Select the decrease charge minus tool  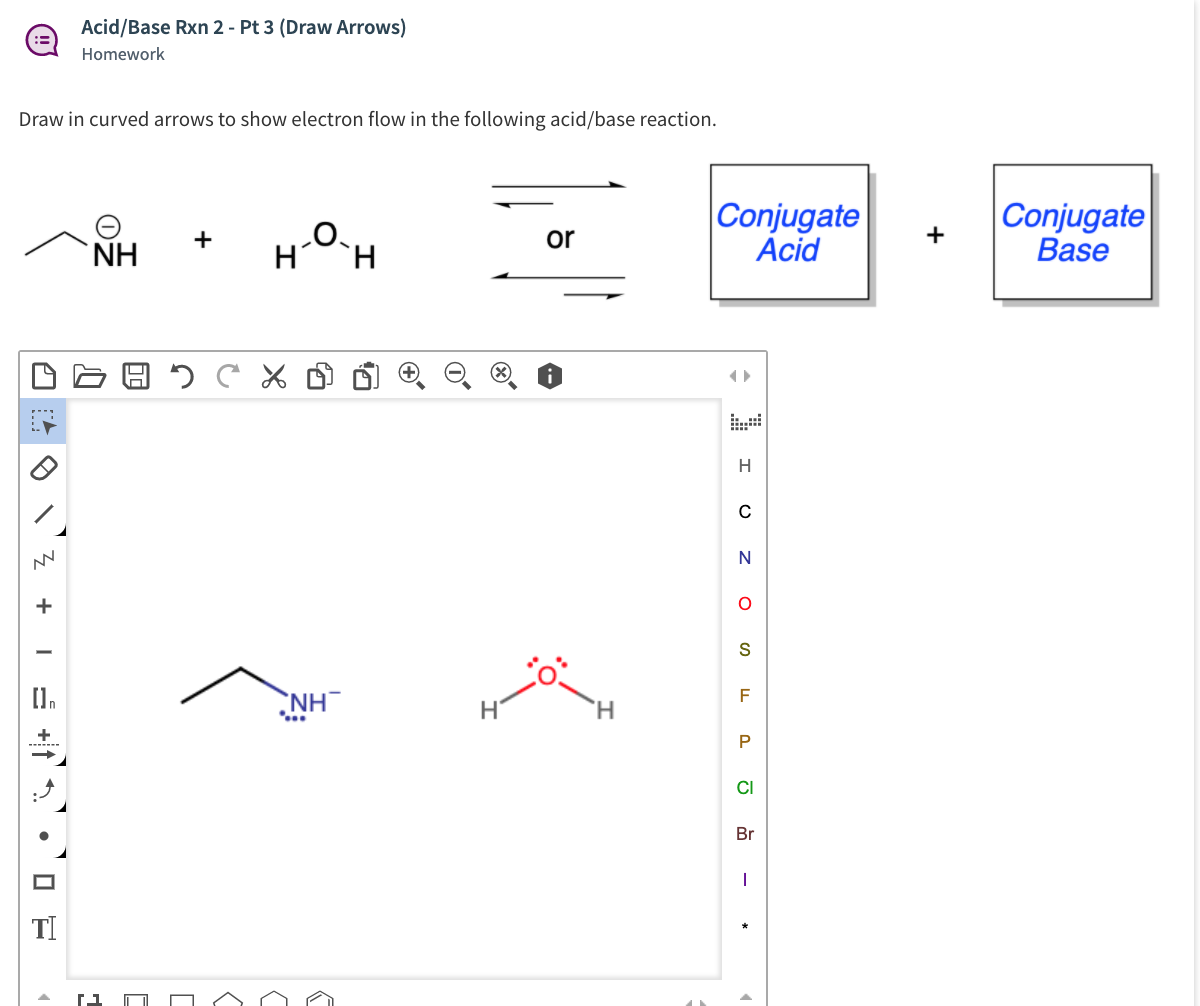(x=44, y=650)
